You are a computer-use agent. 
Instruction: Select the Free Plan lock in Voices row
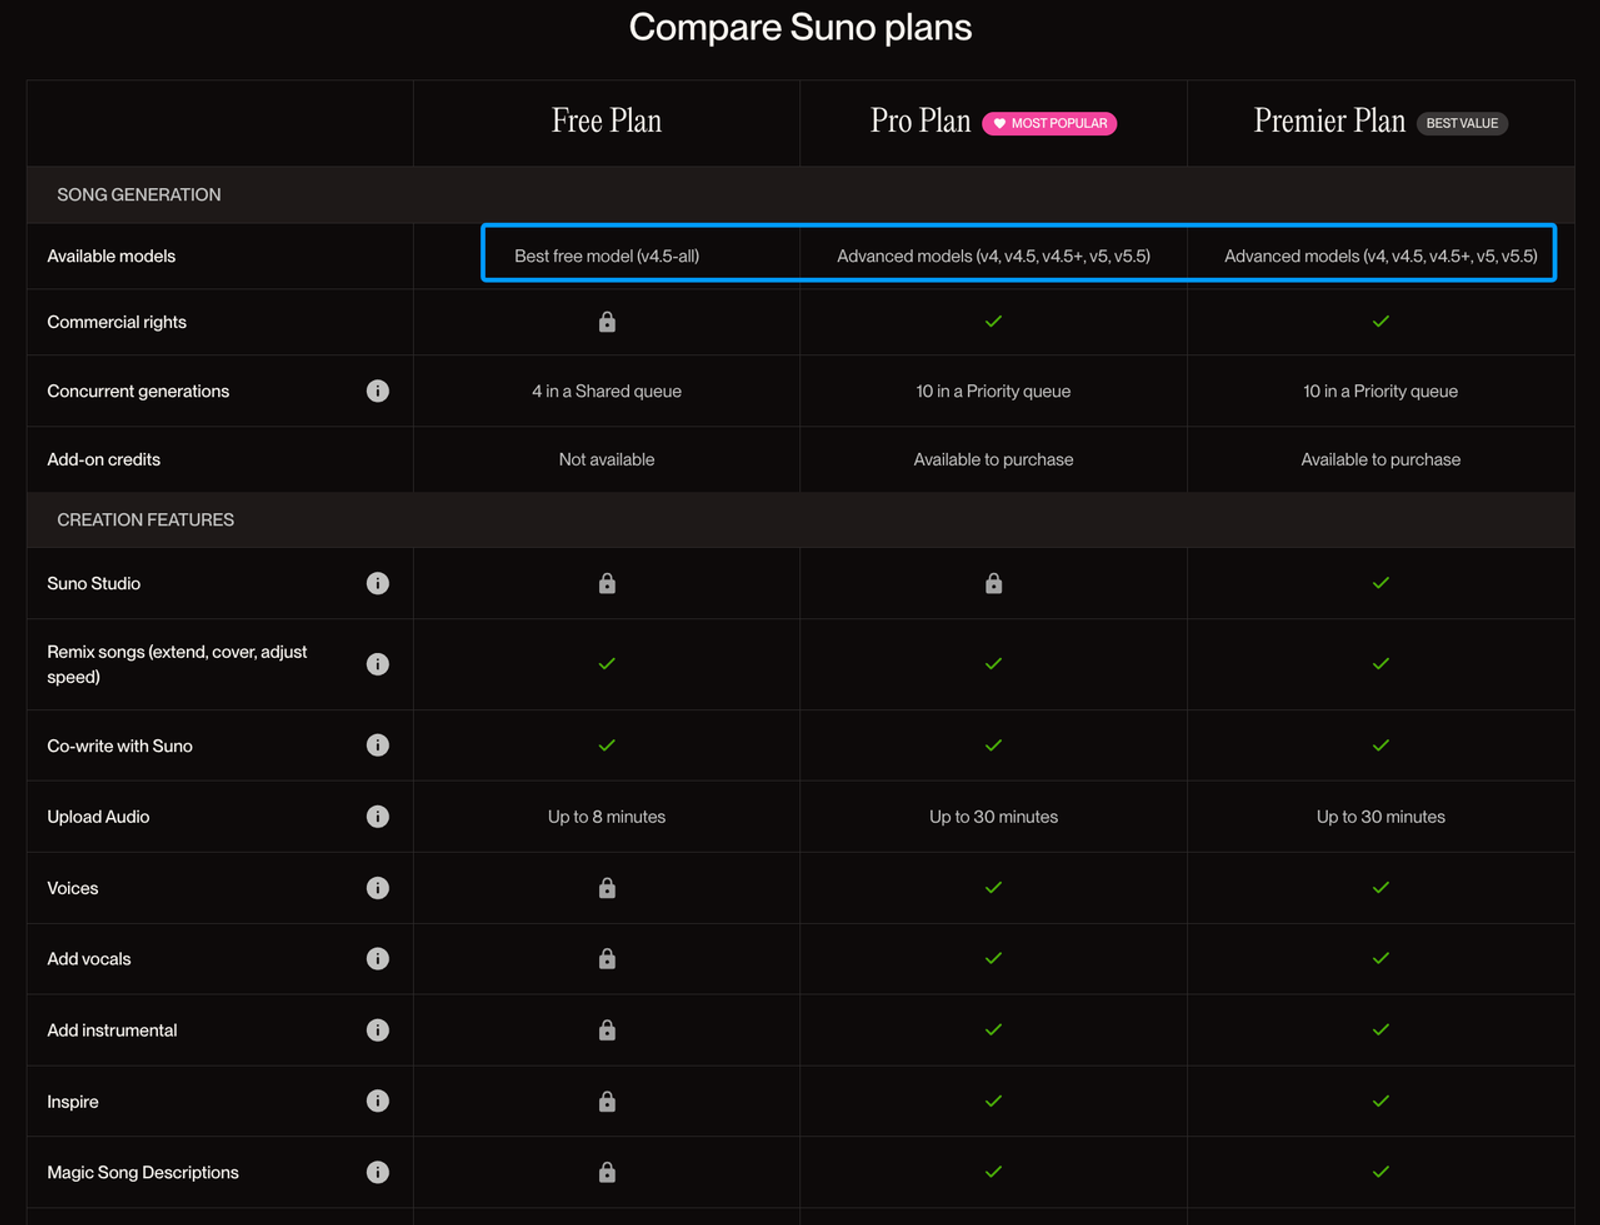[x=607, y=888]
